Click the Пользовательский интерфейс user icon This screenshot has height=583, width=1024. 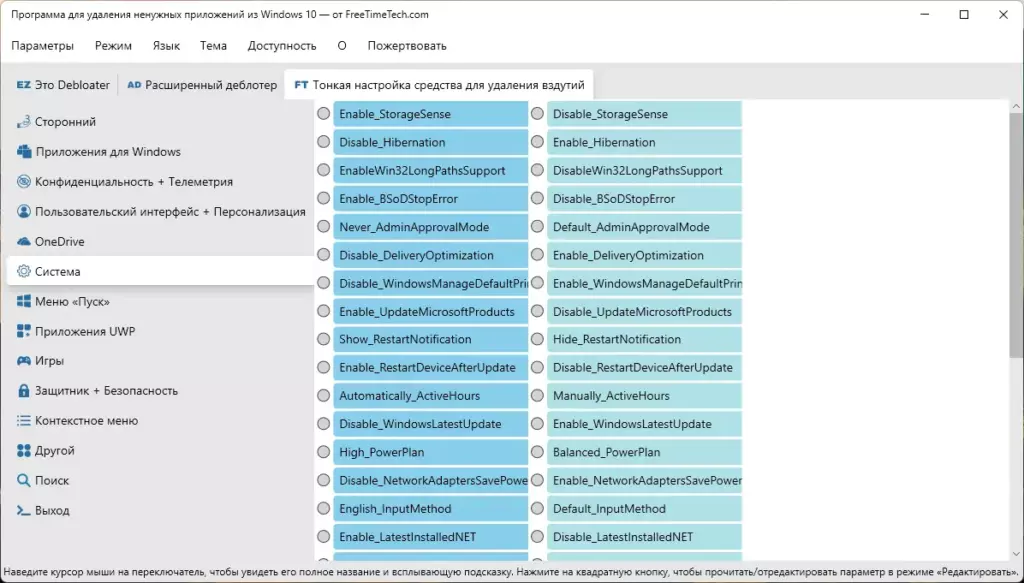[24, 212]
